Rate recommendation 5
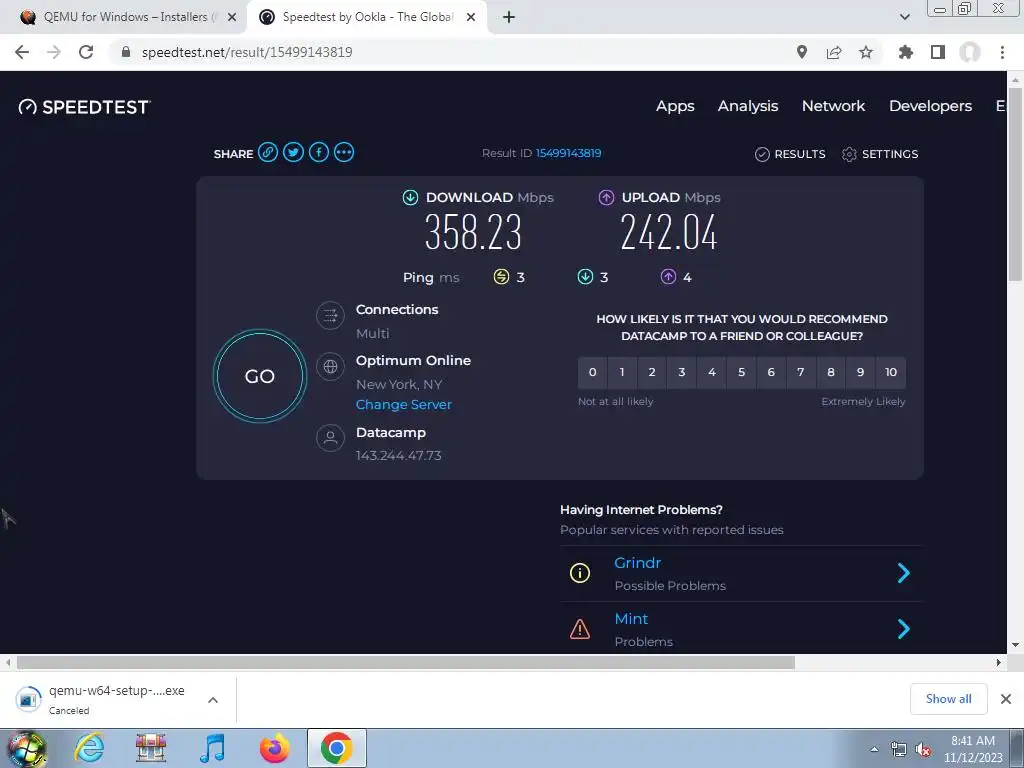 coord(741,372)
